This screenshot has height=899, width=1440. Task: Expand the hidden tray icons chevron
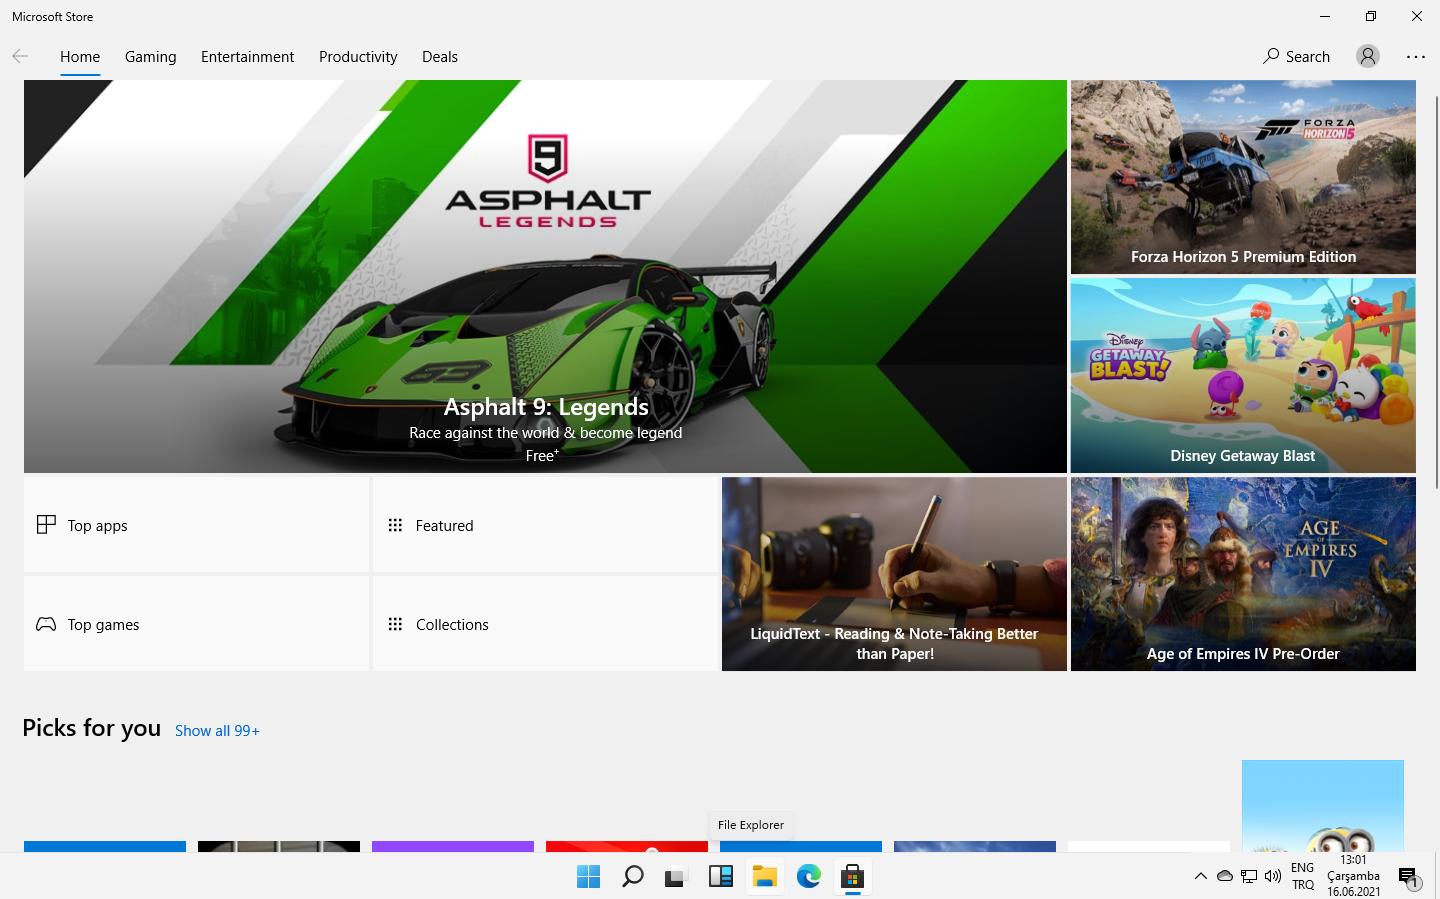(x=1201, y=877)
